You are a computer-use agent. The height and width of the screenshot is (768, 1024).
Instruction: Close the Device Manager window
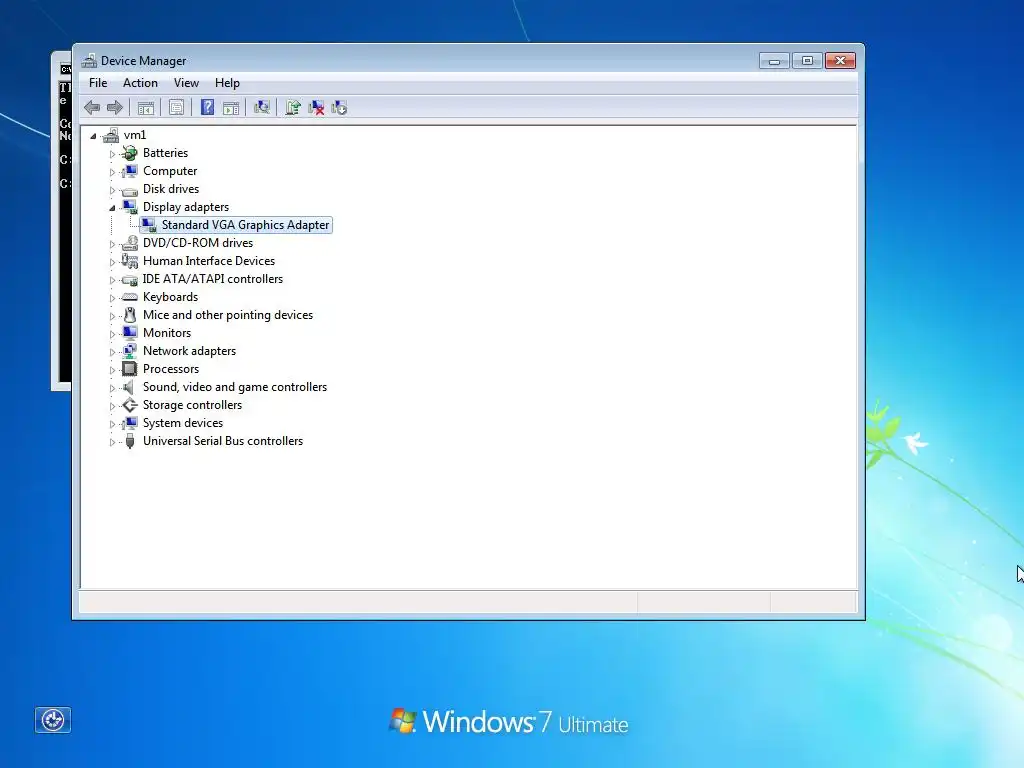point(840,61)
